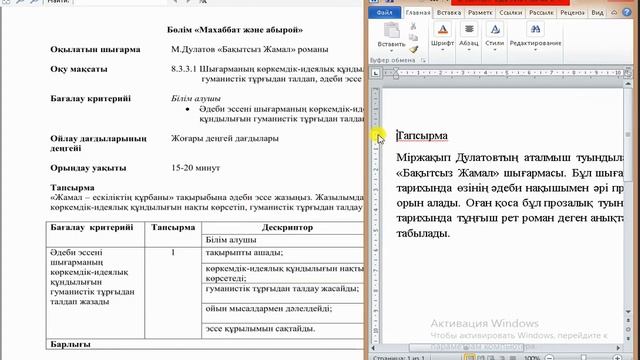The image size is (640, 360).
Task: Click the Білім алушы italic text
Action: point(196,98)
